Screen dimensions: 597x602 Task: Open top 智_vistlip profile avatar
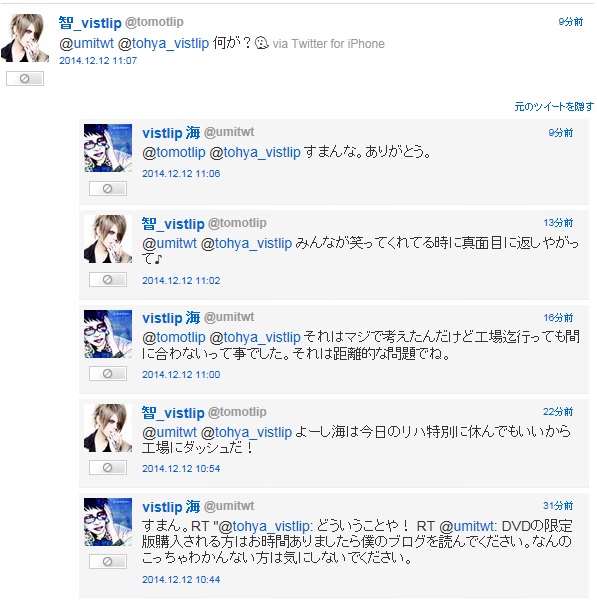[25, 38]
